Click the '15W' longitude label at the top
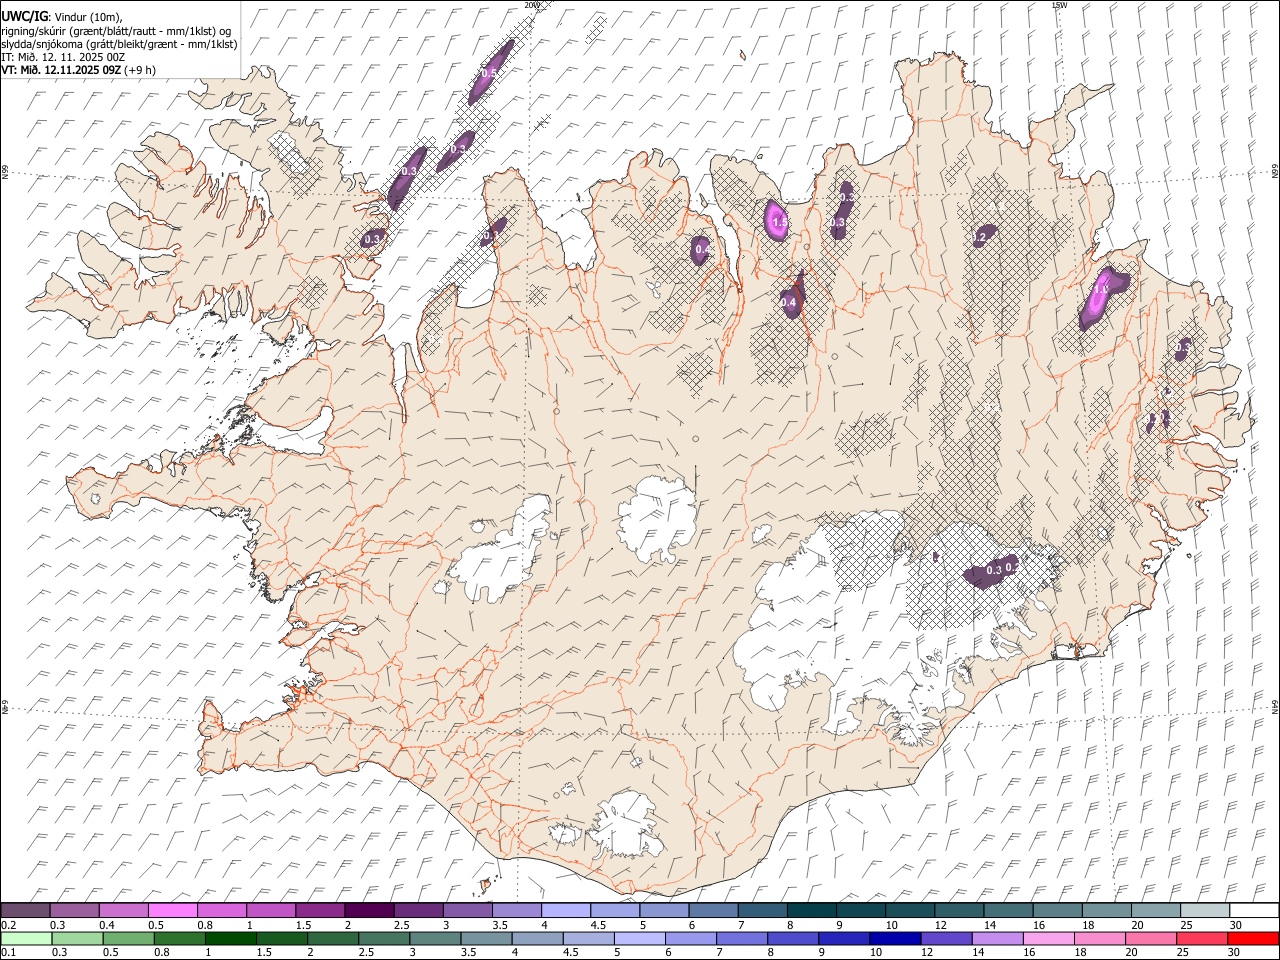1280x960 pixels. [1059, 5]
